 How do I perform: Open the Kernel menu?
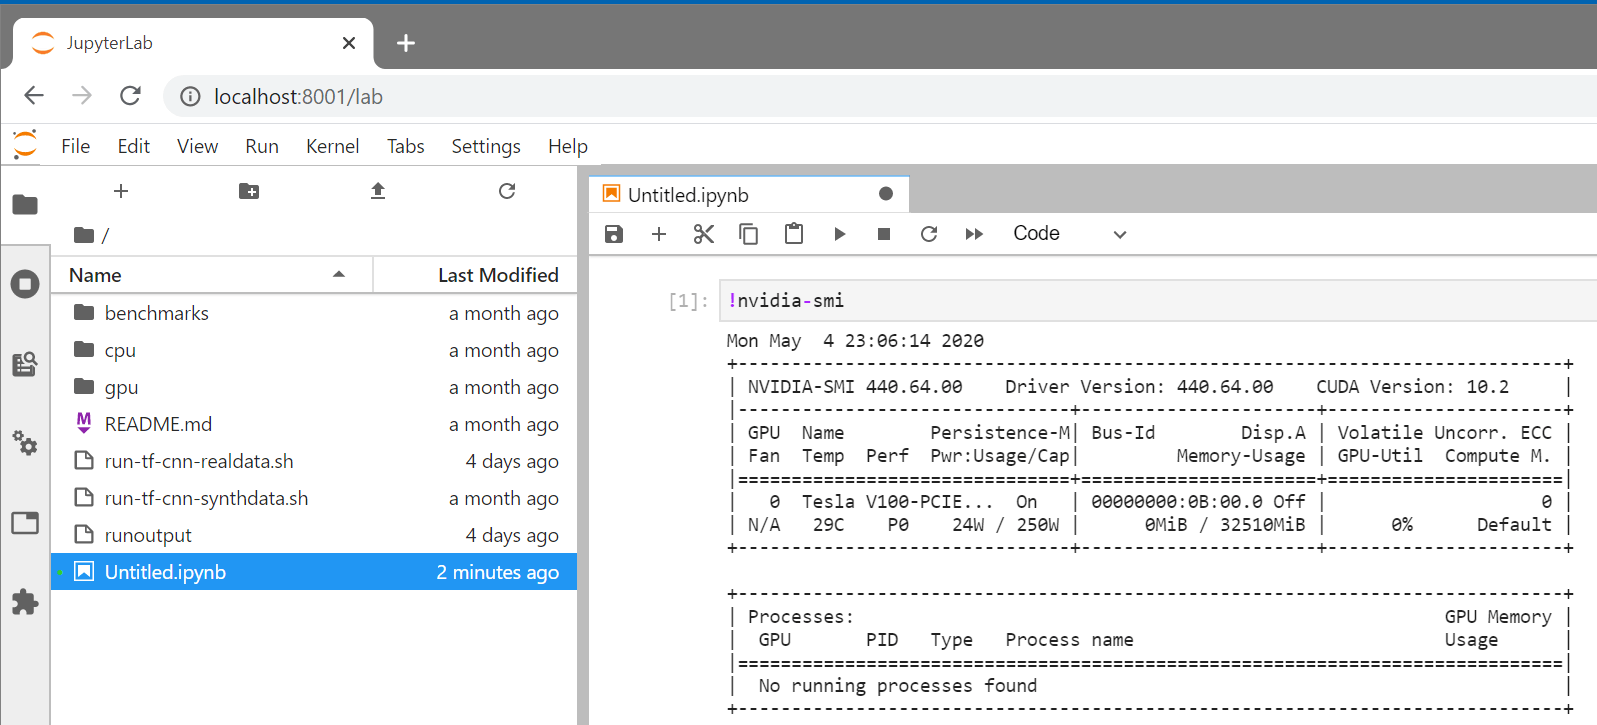click(333, 146)
